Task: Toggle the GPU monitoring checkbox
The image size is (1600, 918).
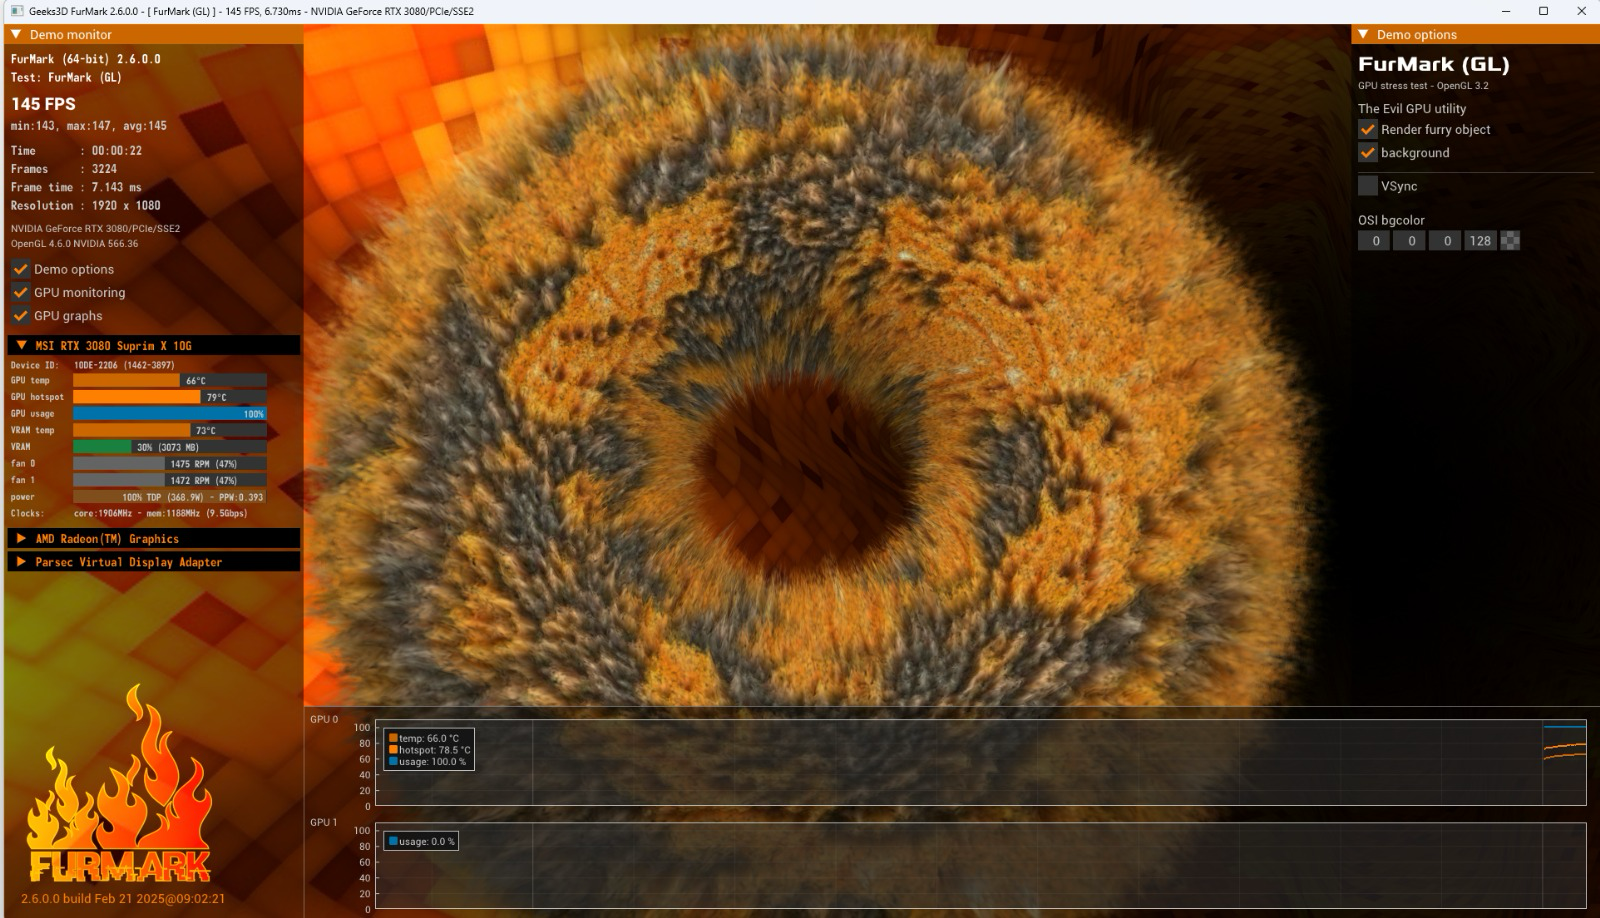Action: pos(20,292)
